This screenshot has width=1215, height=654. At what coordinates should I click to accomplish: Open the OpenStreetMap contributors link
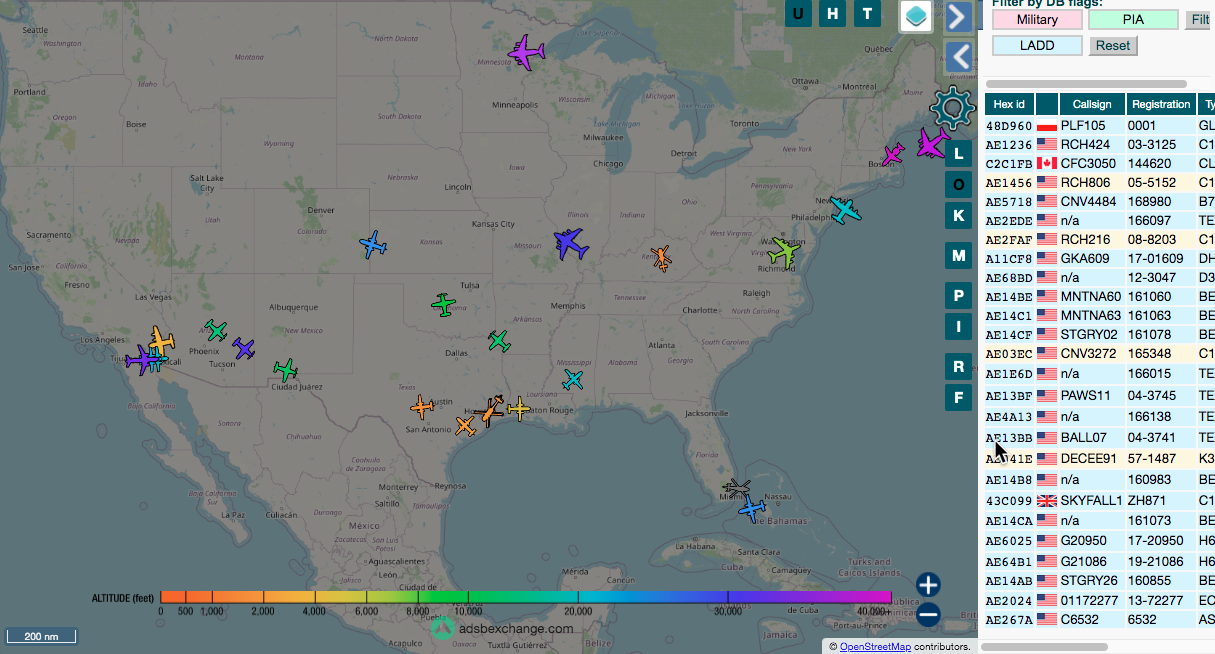875,647
